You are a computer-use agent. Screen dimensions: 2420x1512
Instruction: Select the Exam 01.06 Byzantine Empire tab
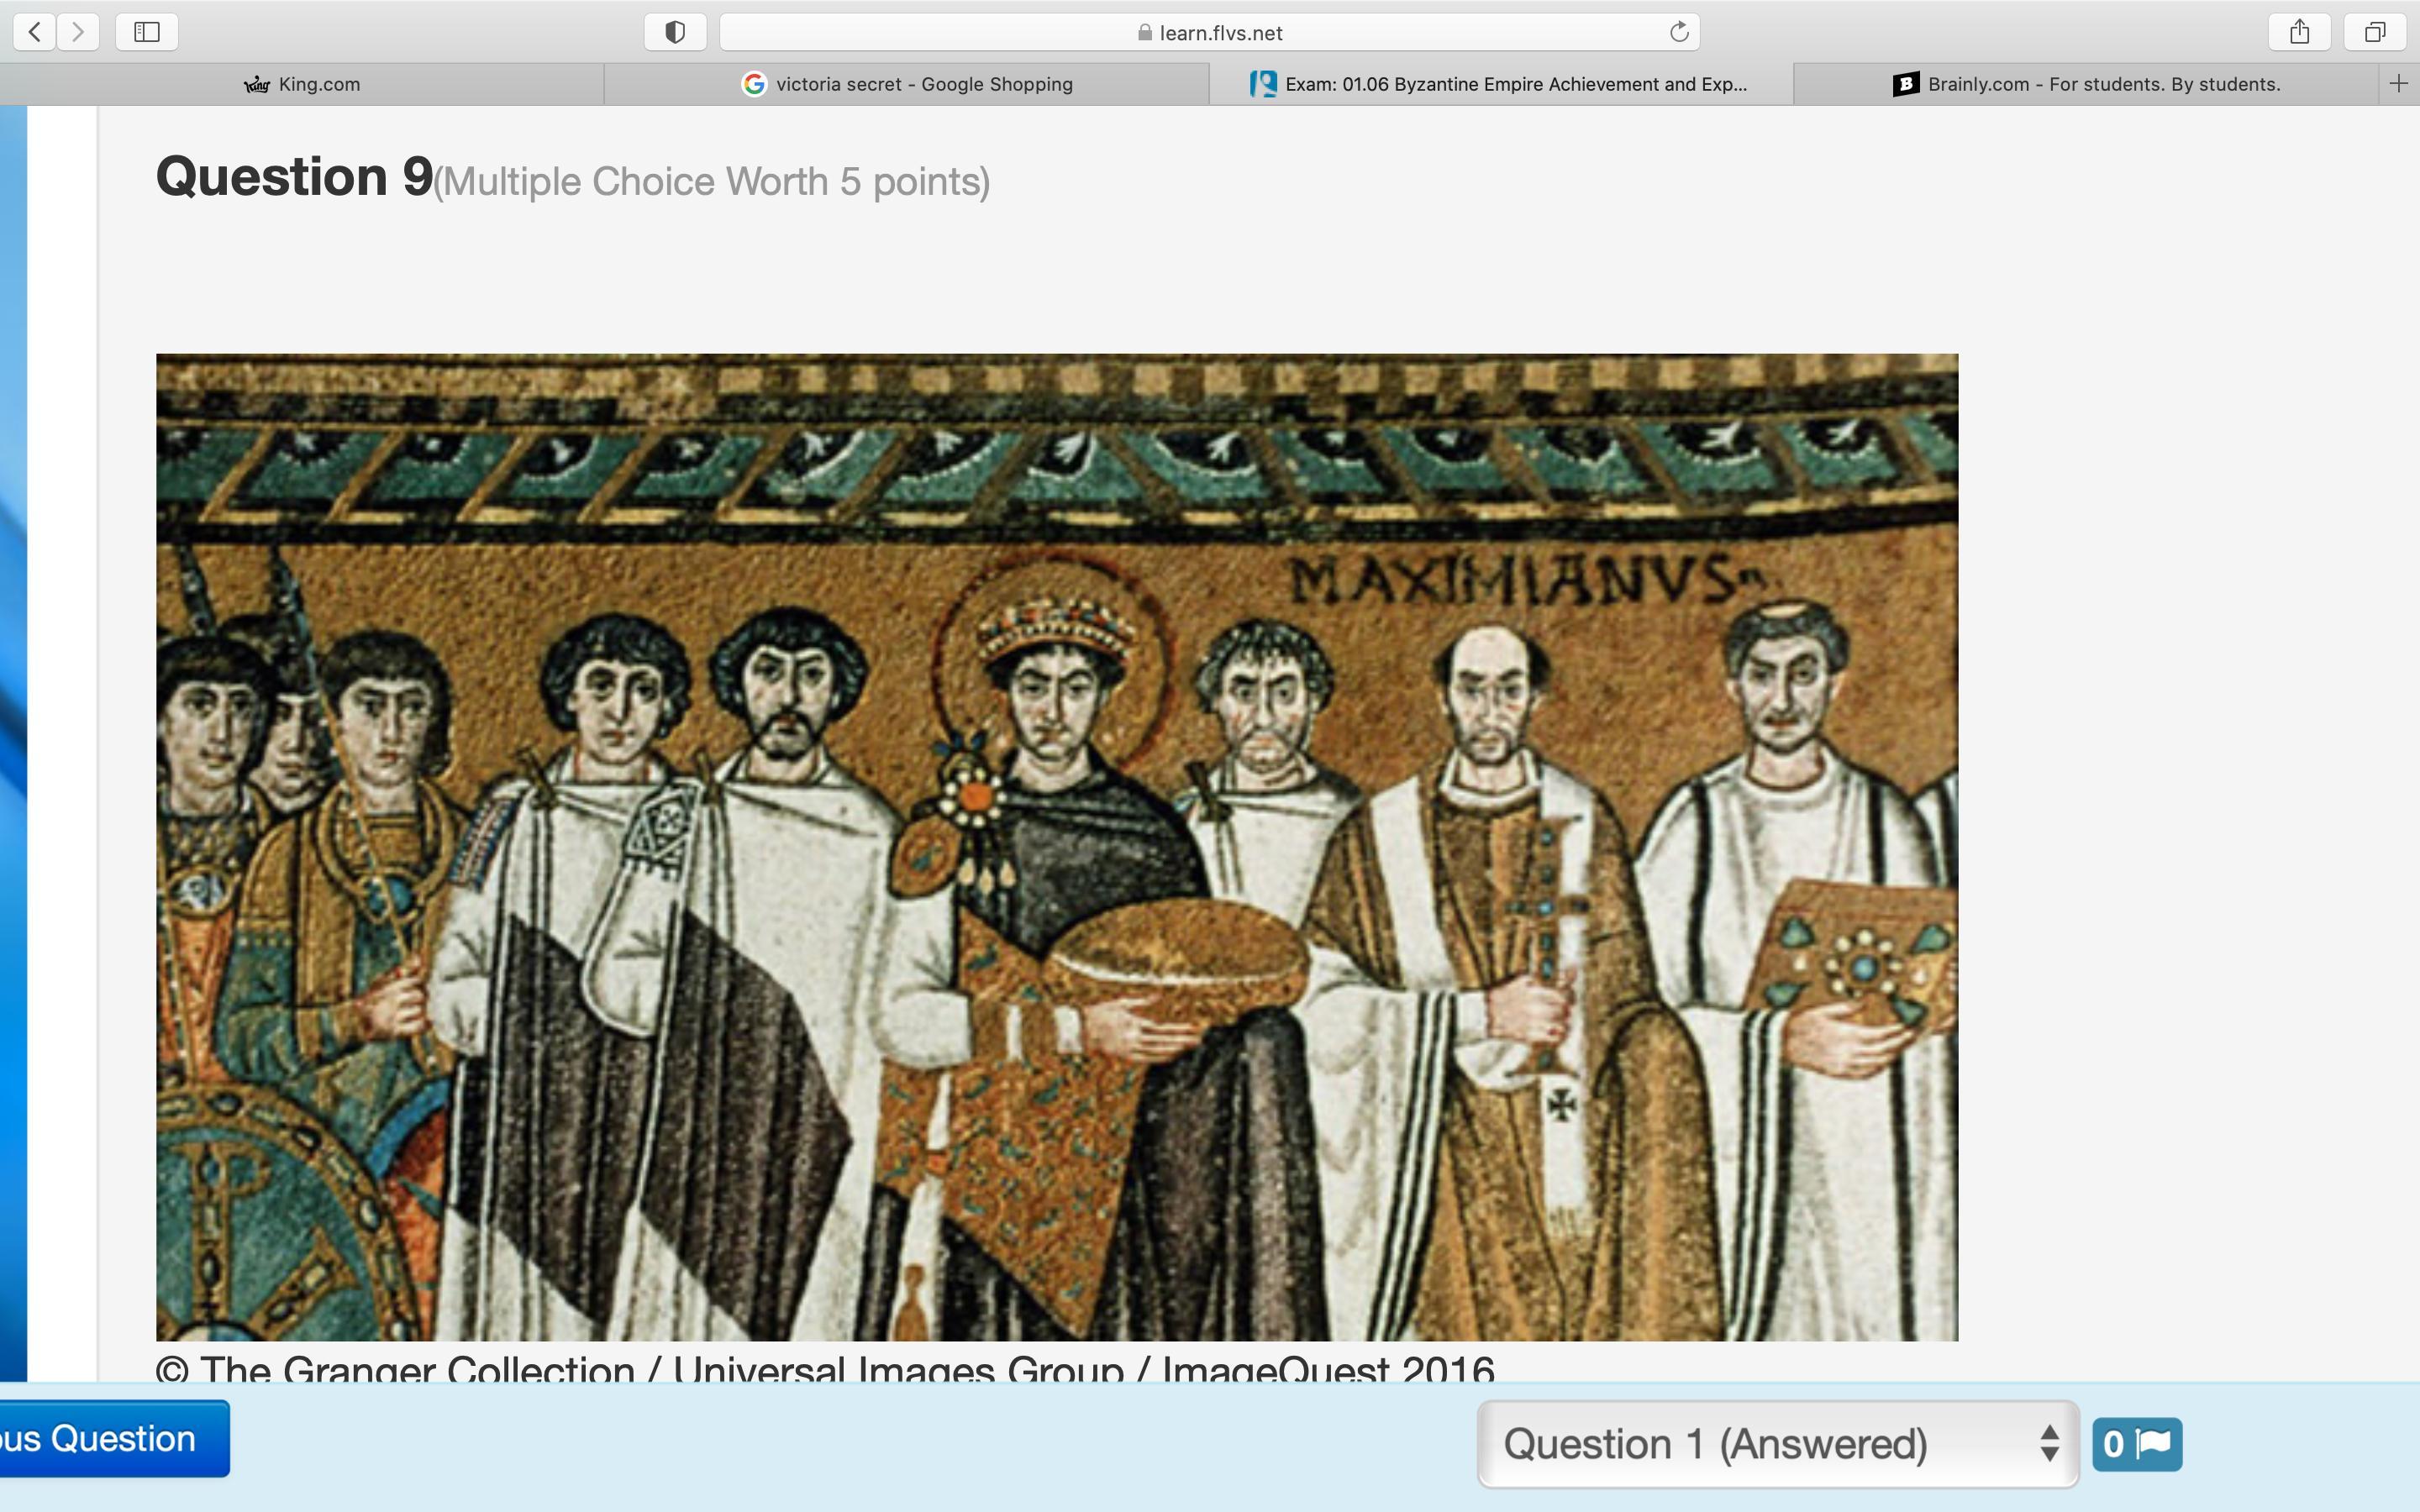click(1500, 84)
